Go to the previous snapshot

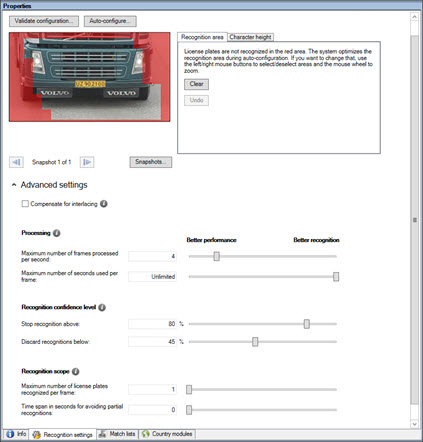click(x=16, y=162)
